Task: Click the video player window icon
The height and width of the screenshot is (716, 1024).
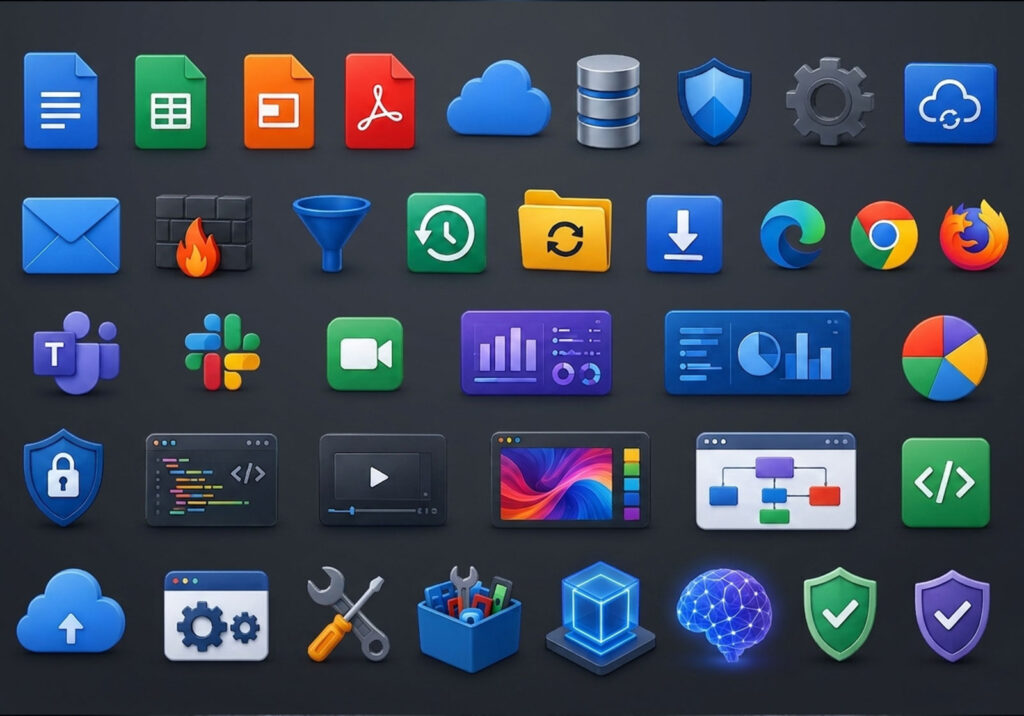Action: tap(383, 480)
